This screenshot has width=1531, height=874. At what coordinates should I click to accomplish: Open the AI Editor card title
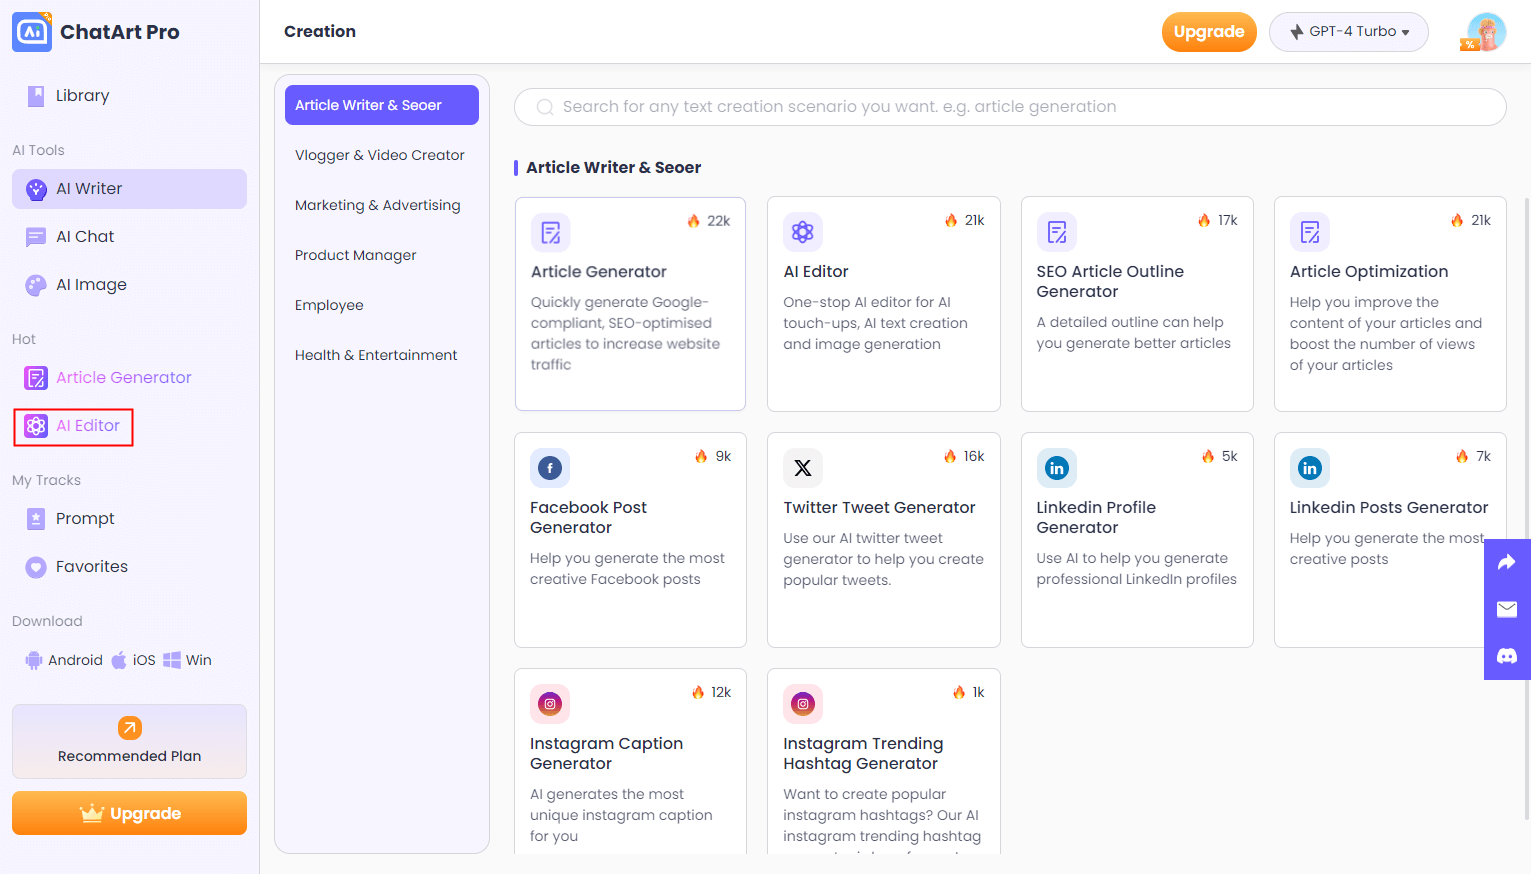click(816, 272)
